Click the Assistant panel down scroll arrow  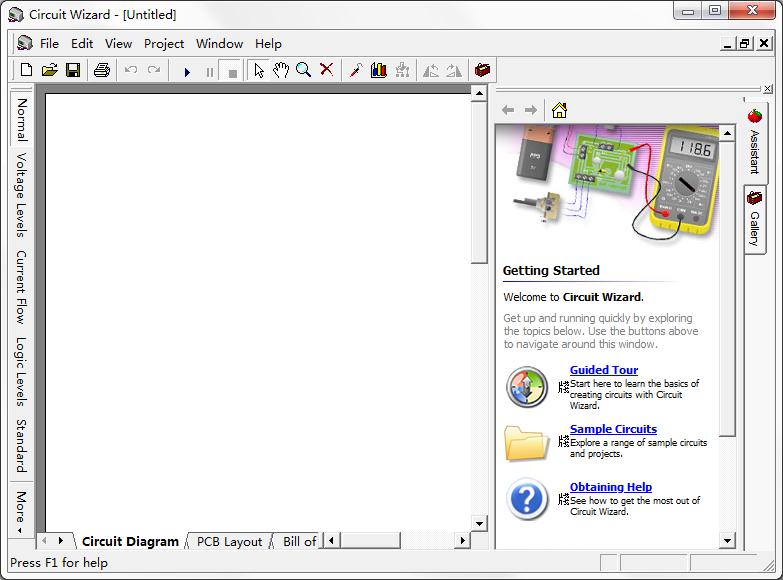(727, 541)
